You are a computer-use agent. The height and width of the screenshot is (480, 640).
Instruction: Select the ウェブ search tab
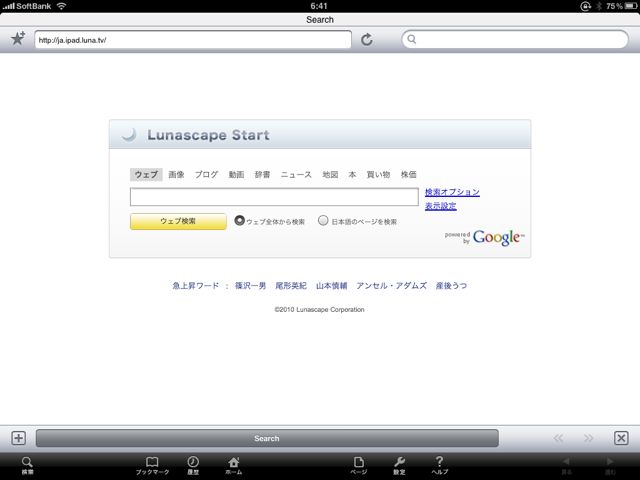146,175
